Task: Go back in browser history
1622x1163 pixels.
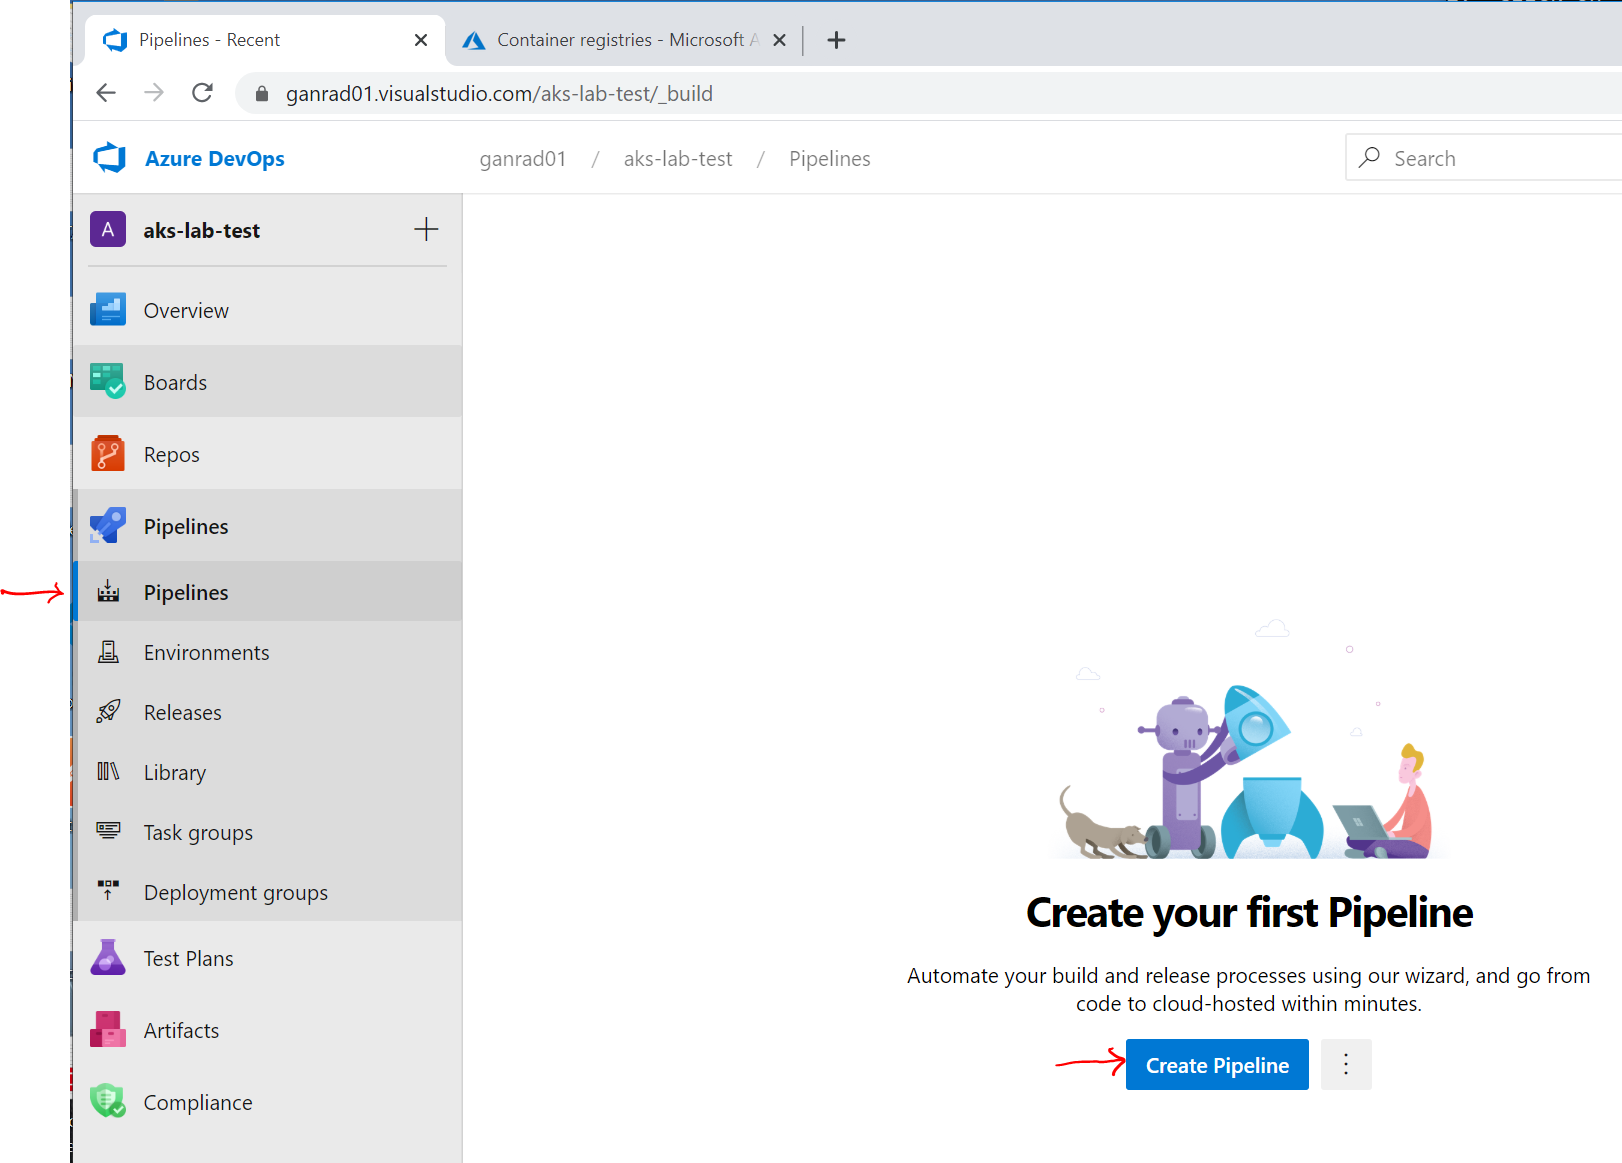Action: click(106, 93)
